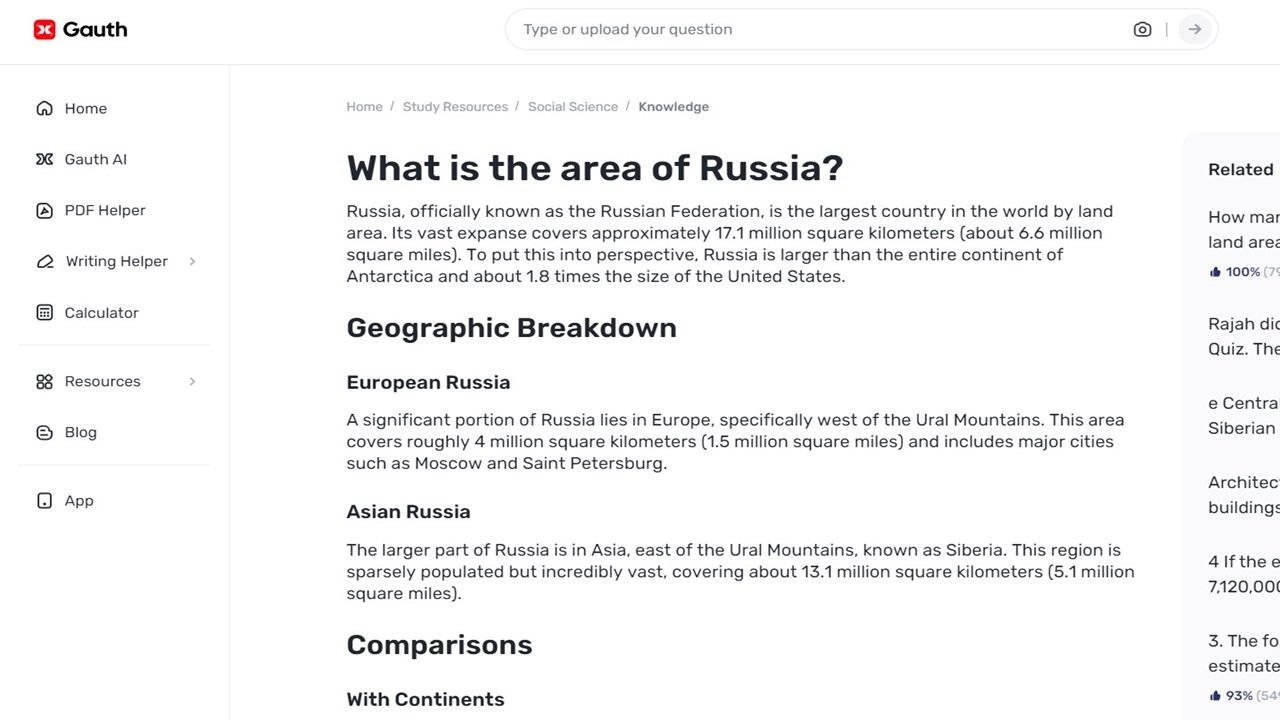
Task: Click the camera upload icon
Action: click(x=1142, y=30)
